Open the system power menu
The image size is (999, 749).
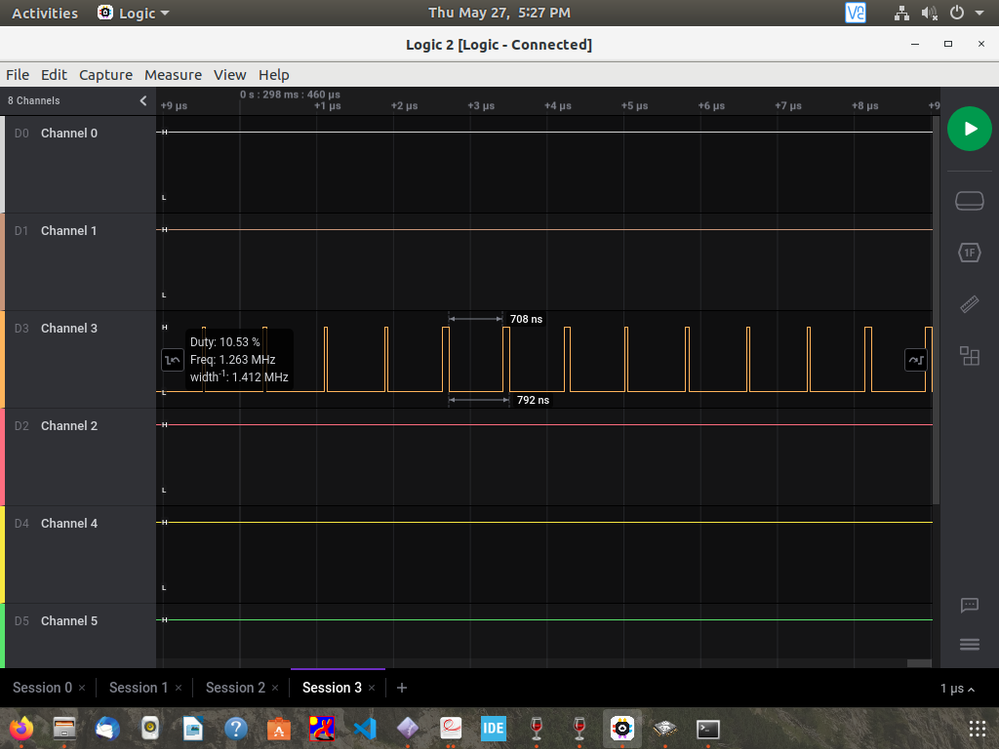point(957,13)
